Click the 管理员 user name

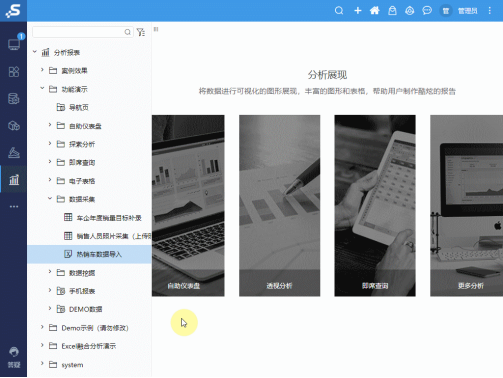[x=467, y=11]
